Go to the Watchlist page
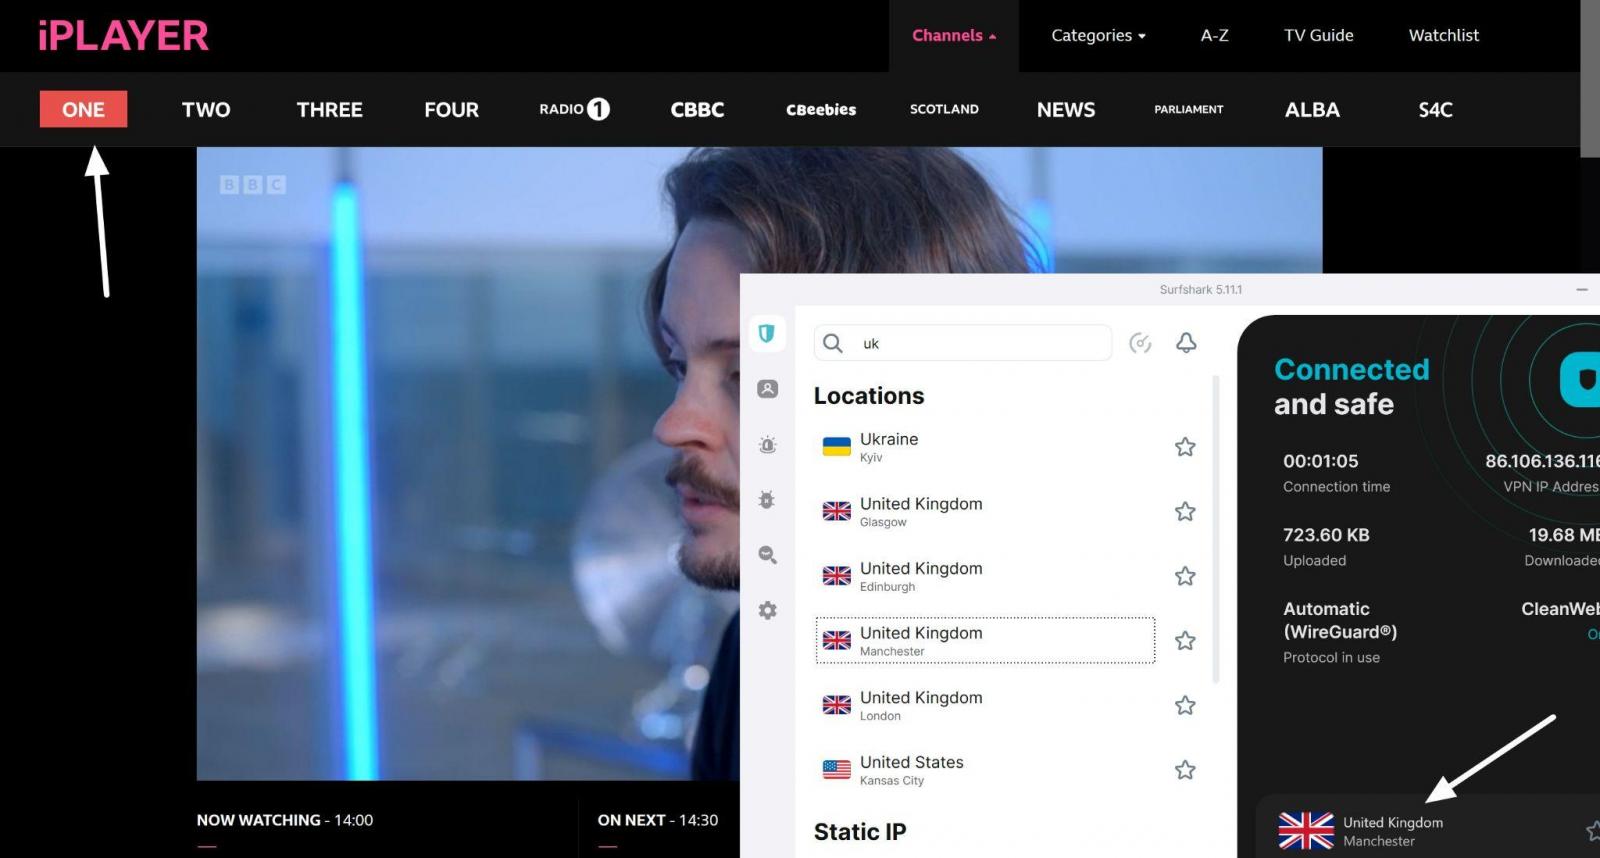The image size is (1600, 858). coord(1443,36)
